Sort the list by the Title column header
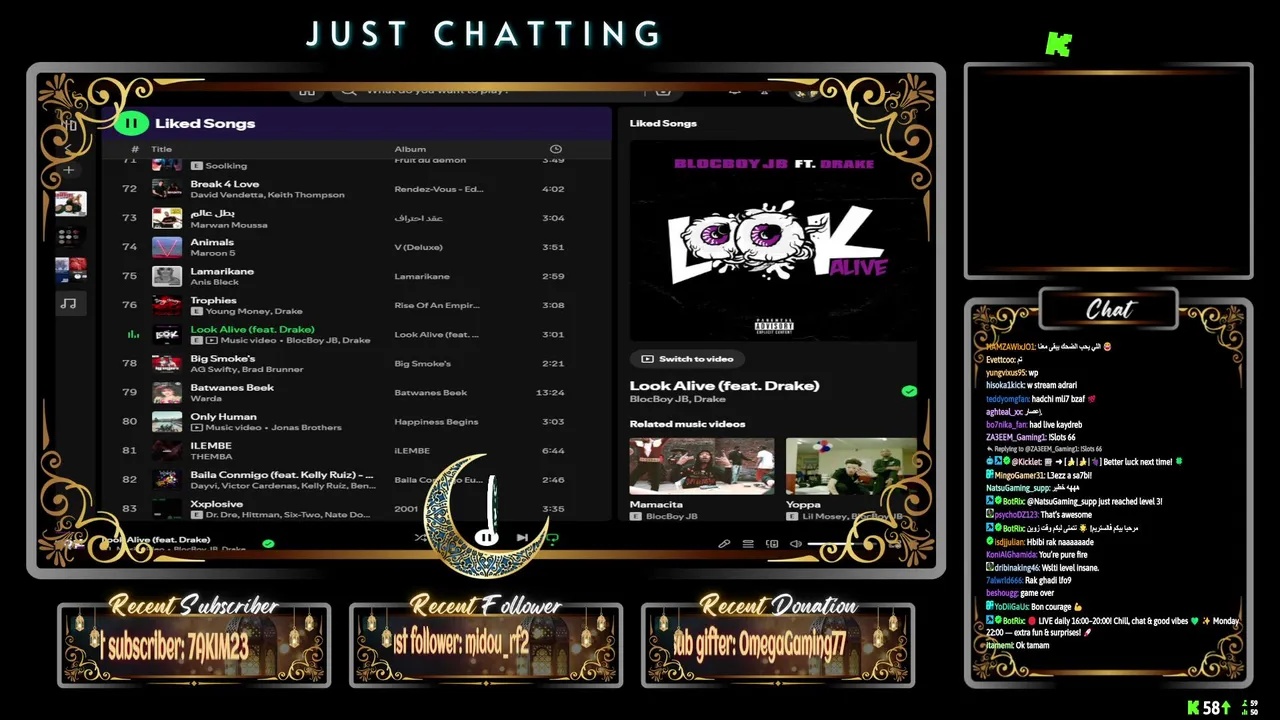The image size is (1280, 720). pos(161,149)
